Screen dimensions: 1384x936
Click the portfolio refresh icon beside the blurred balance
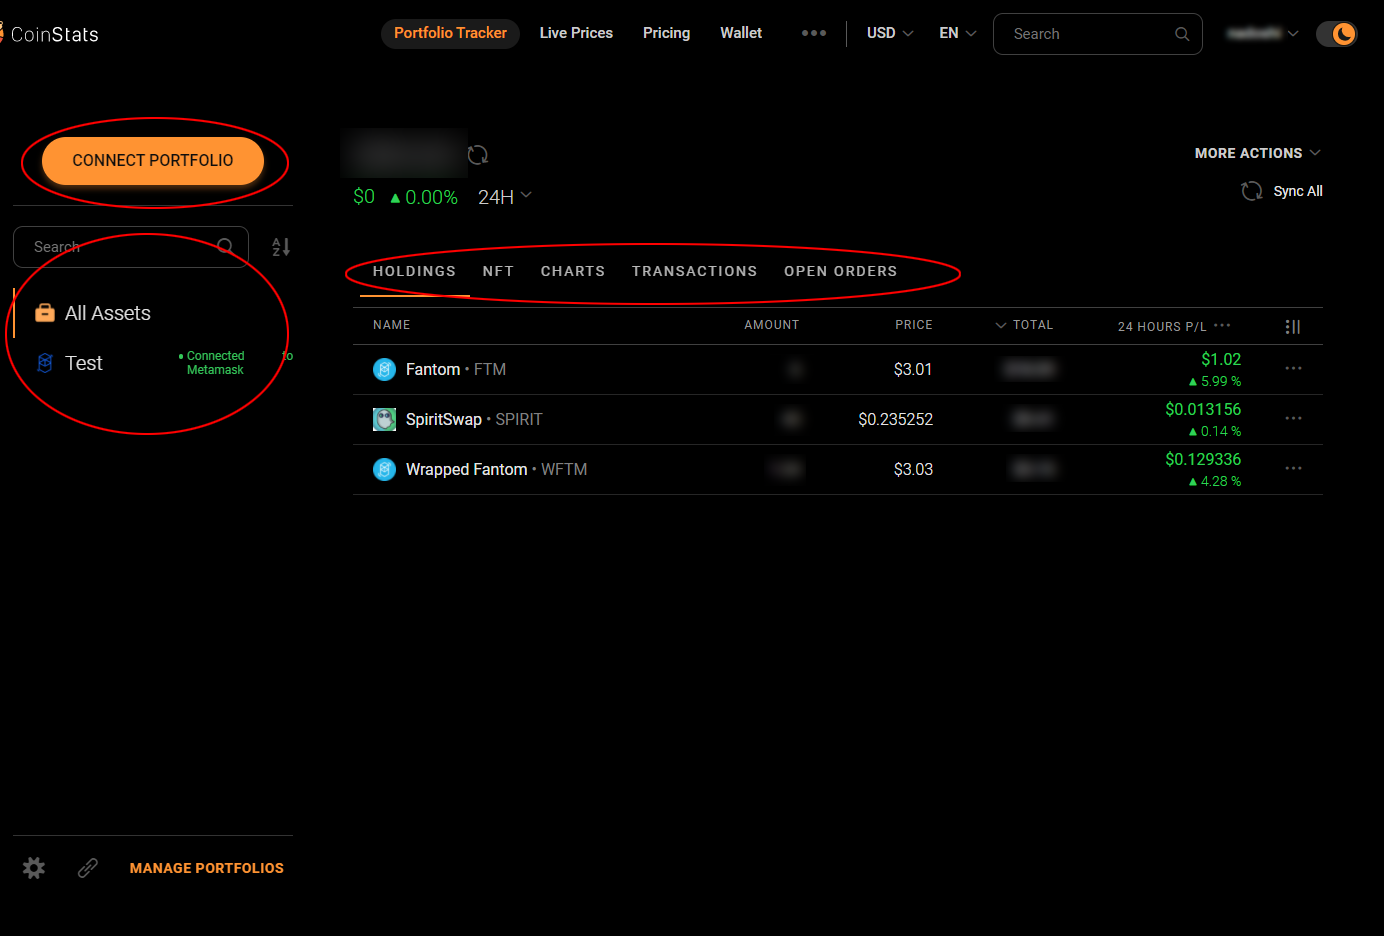coord(478,155)
